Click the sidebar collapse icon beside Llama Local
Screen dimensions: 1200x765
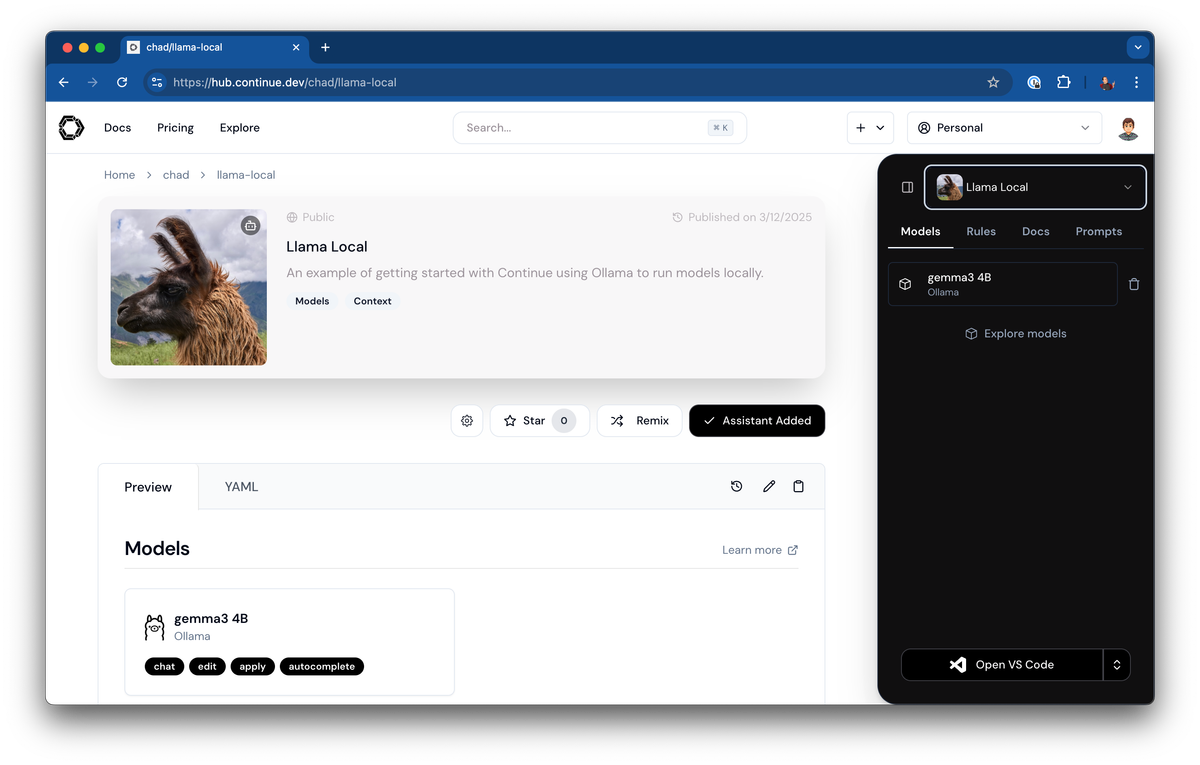[x=906, y=187]
